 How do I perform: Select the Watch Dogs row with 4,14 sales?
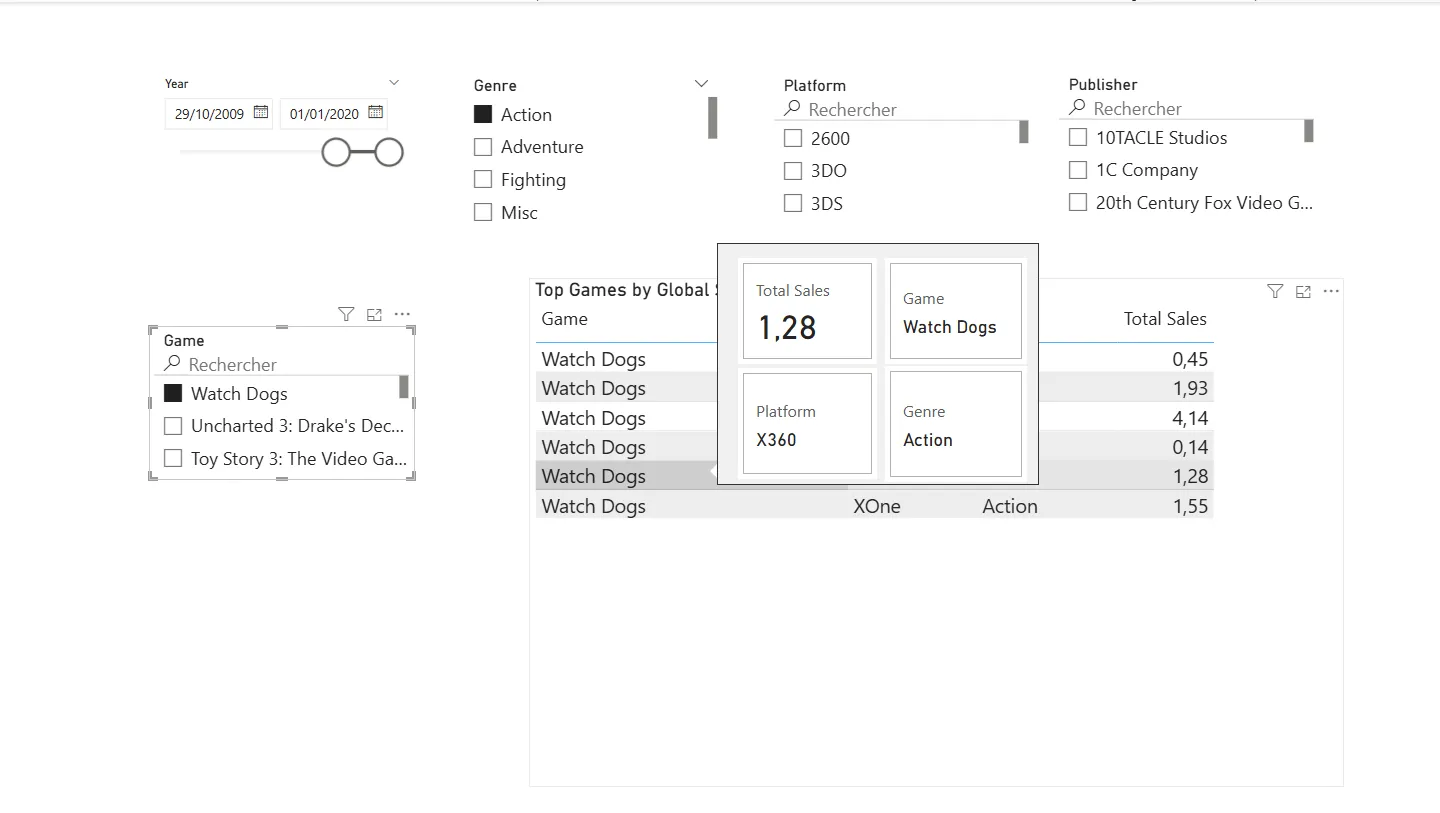point(874,418)
